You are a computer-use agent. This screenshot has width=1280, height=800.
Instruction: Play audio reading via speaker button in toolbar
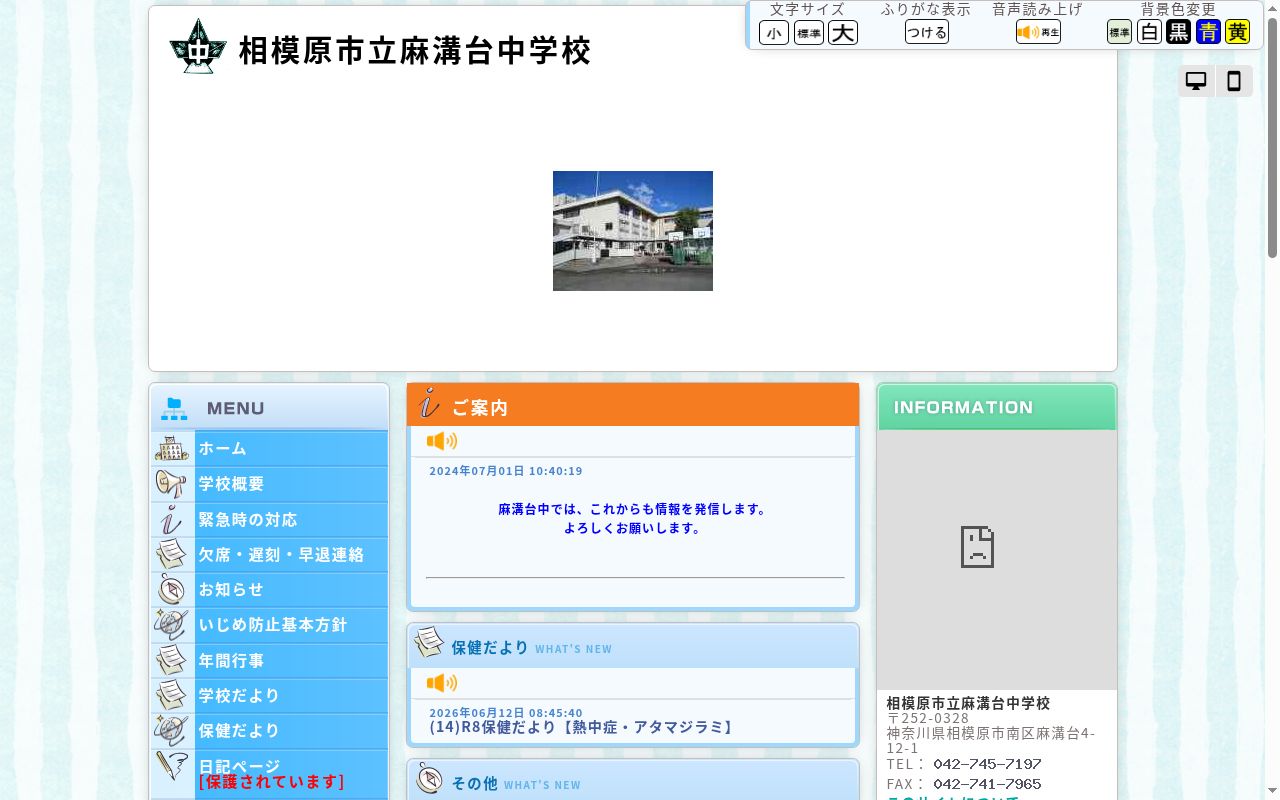click(1038, 32)
